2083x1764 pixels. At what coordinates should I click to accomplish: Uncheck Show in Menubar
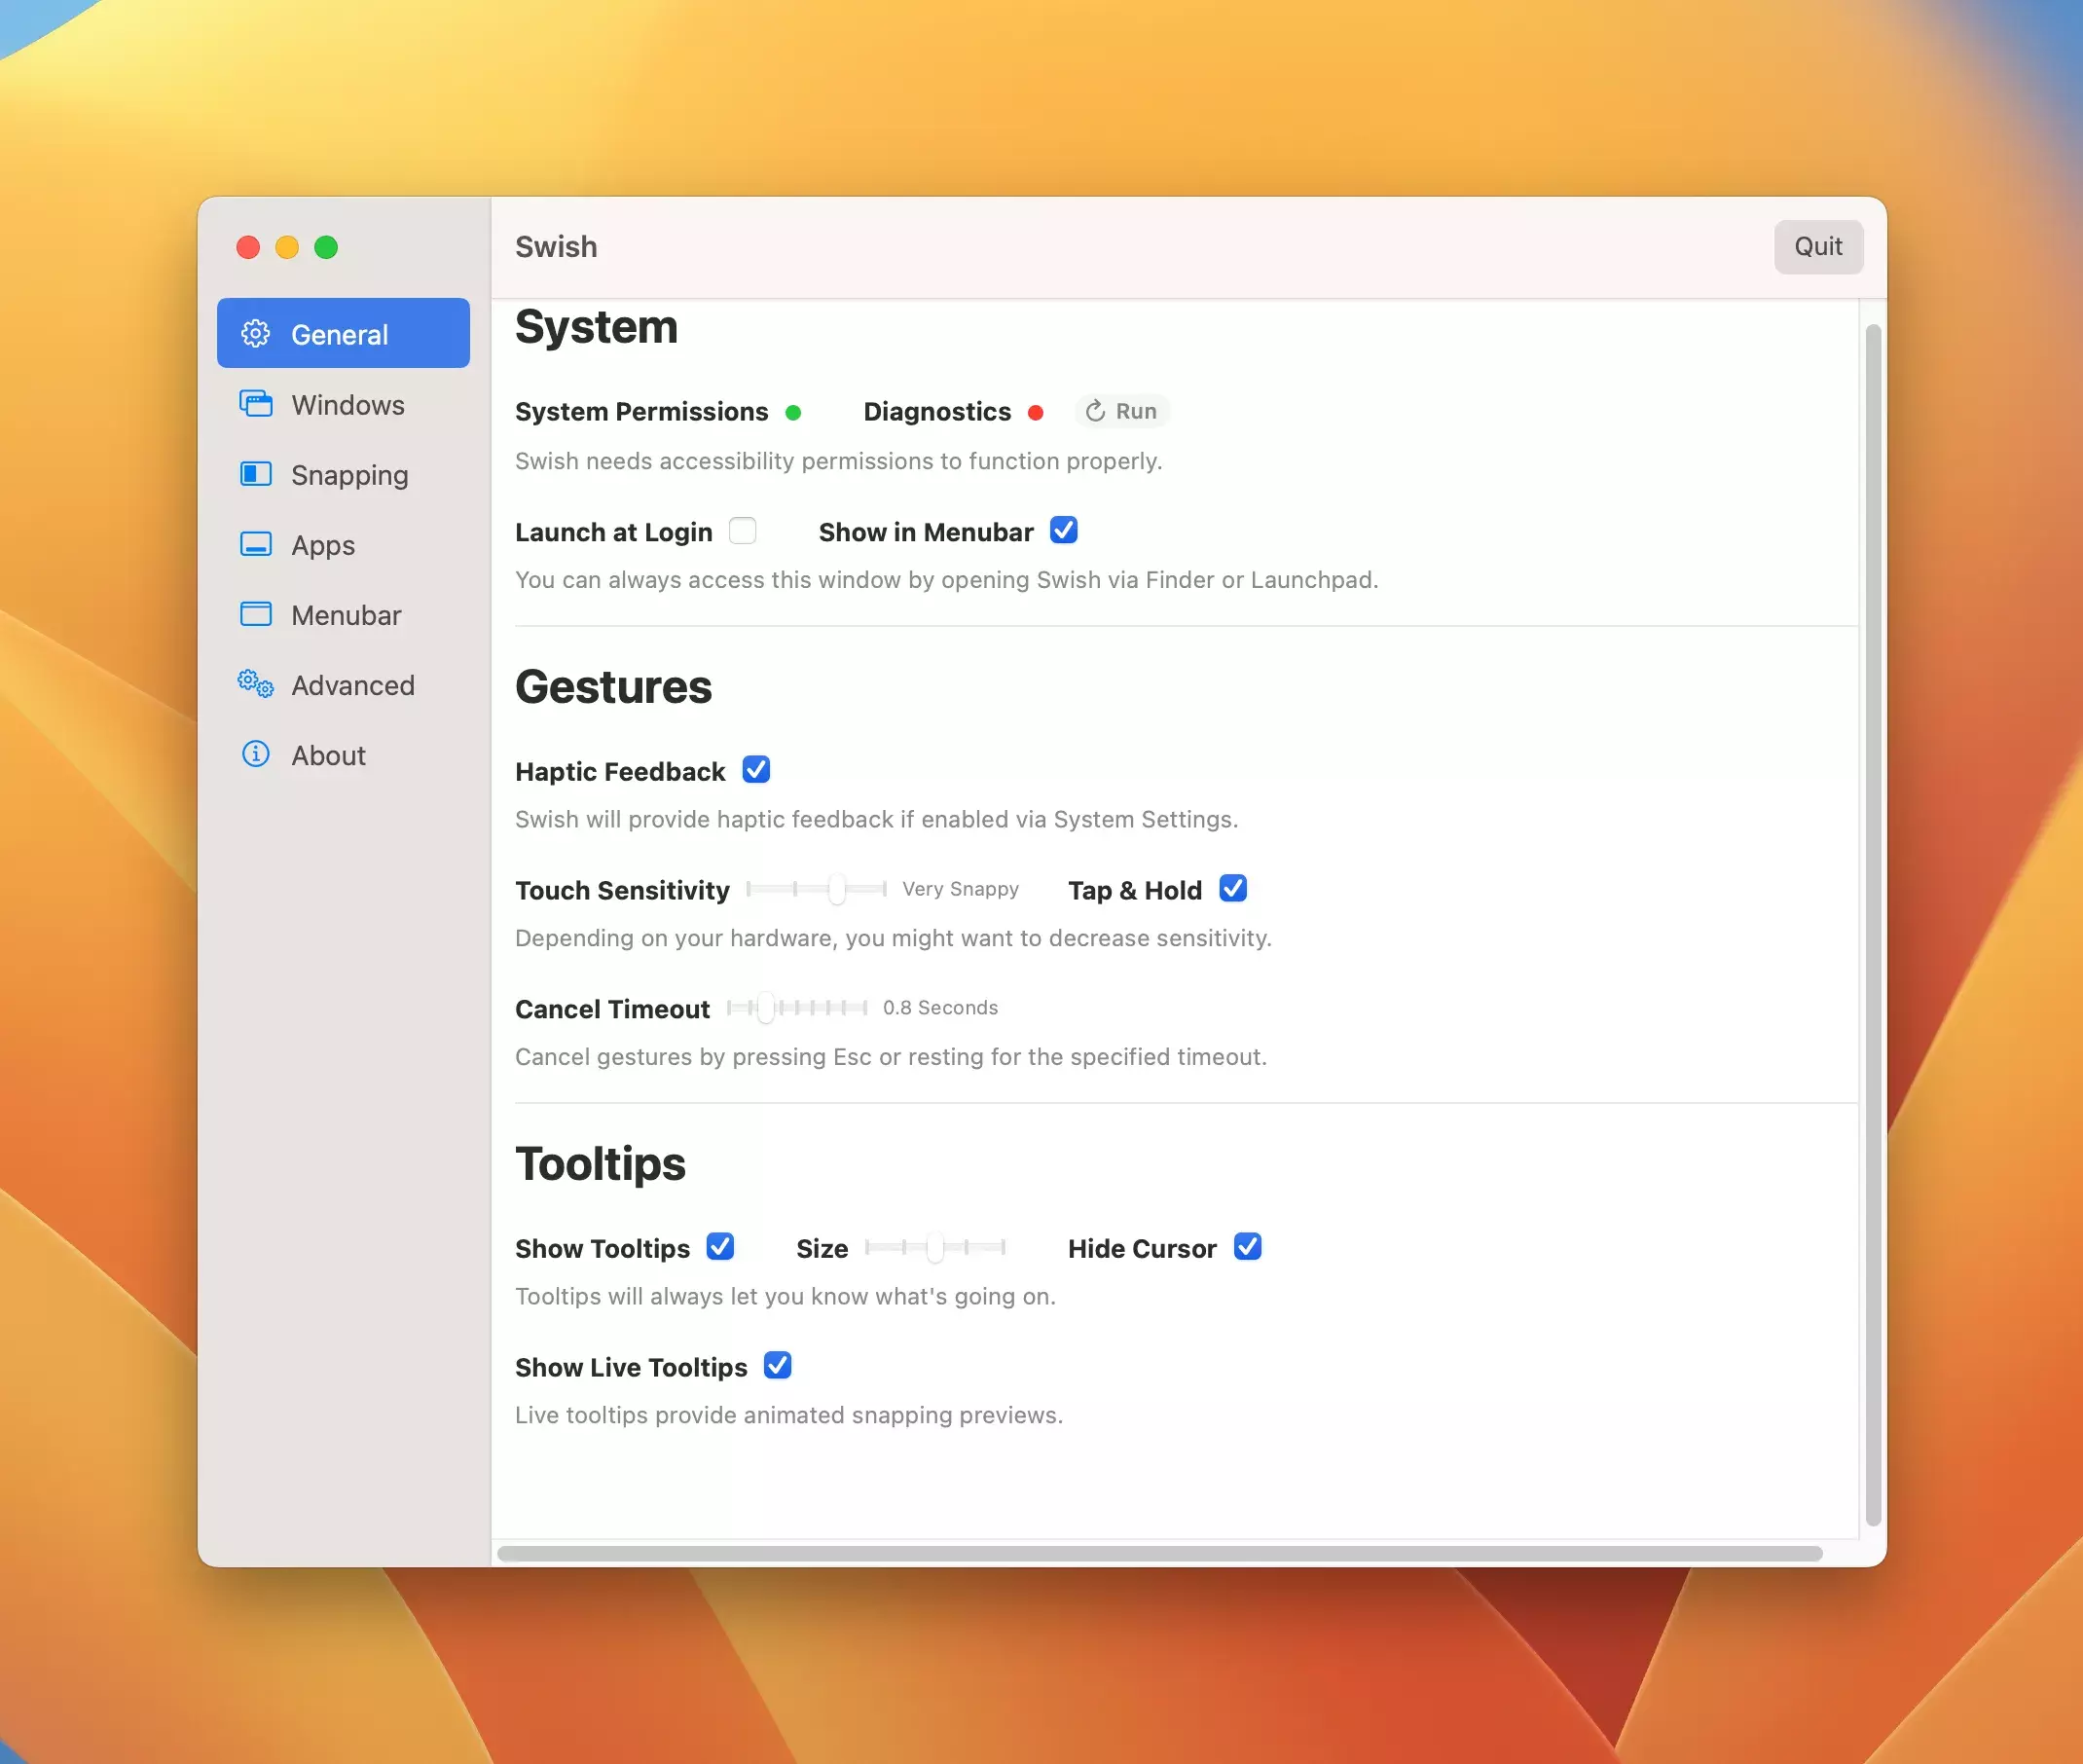(x=1064, y=531)
